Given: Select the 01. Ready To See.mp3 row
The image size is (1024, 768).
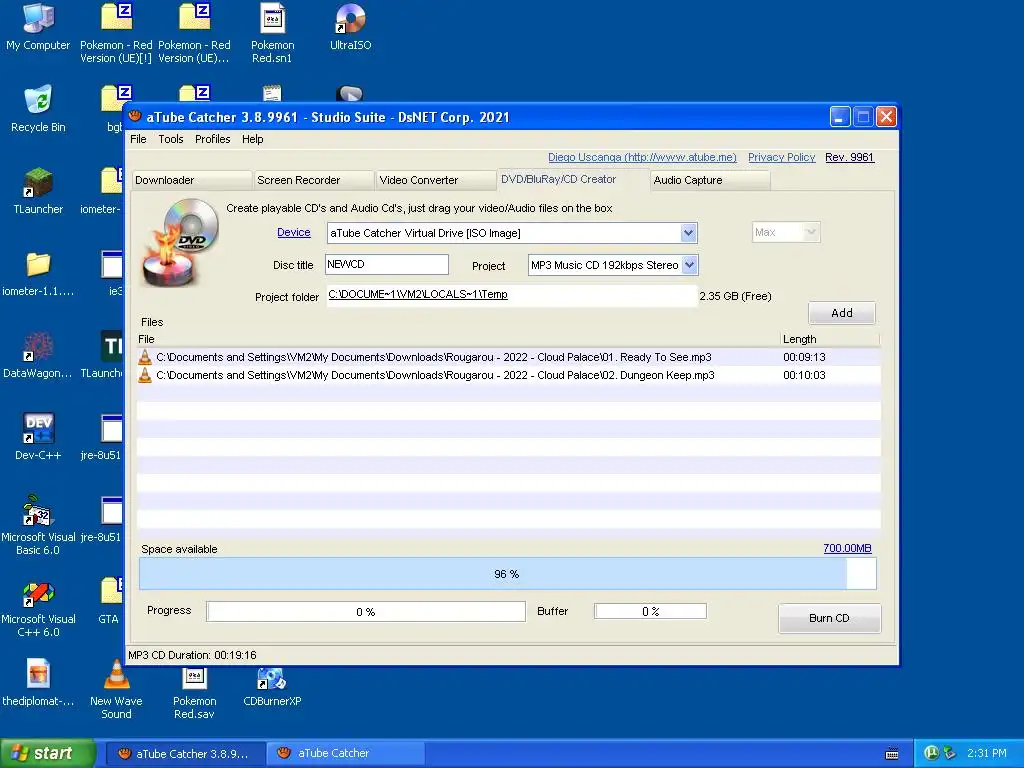Looking at the screenshot, I should [x=509, y=357].
